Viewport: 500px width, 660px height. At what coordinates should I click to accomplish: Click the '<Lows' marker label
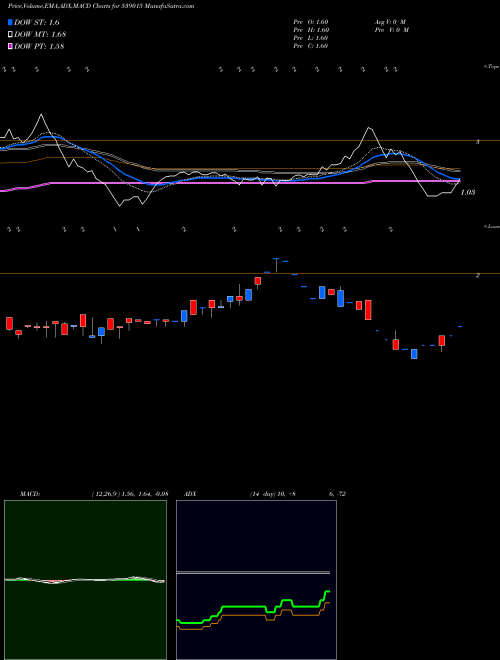[492, 226]
